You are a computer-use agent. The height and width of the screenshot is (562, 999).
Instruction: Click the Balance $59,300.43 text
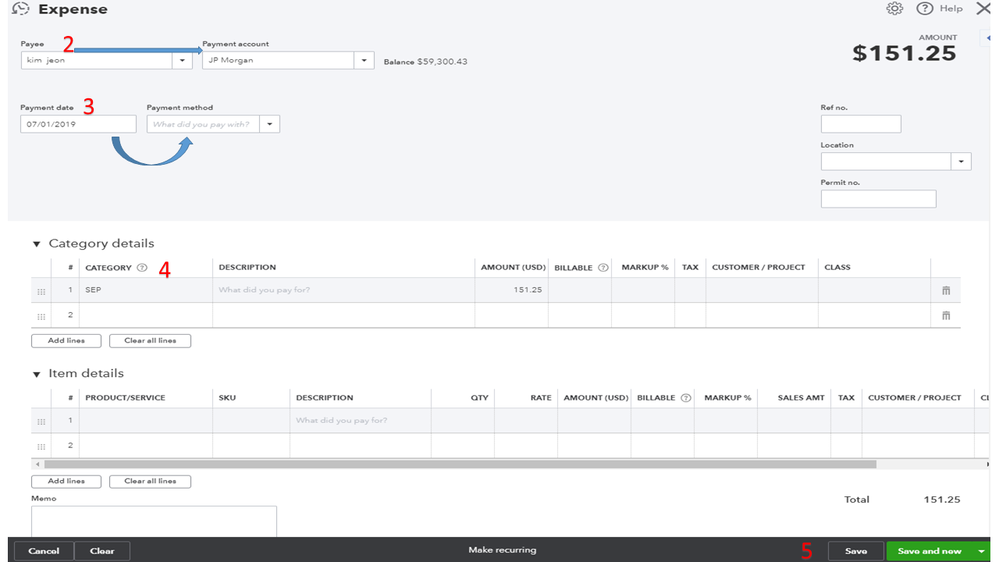[426, 62]
